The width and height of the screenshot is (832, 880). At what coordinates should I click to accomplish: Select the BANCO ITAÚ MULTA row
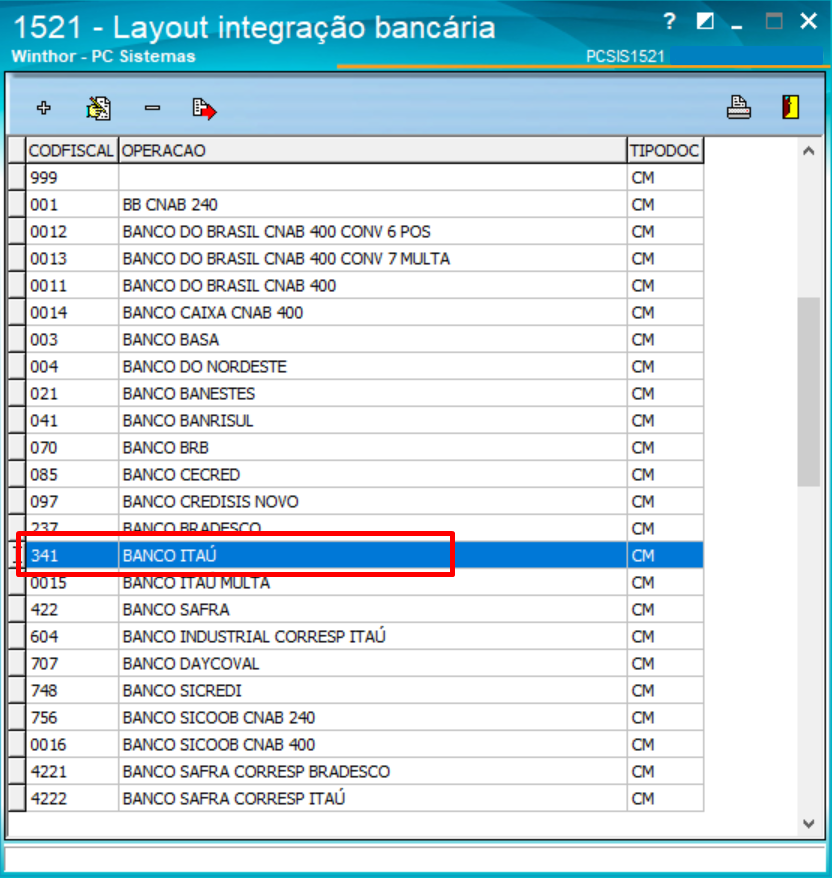pos(356,583)
